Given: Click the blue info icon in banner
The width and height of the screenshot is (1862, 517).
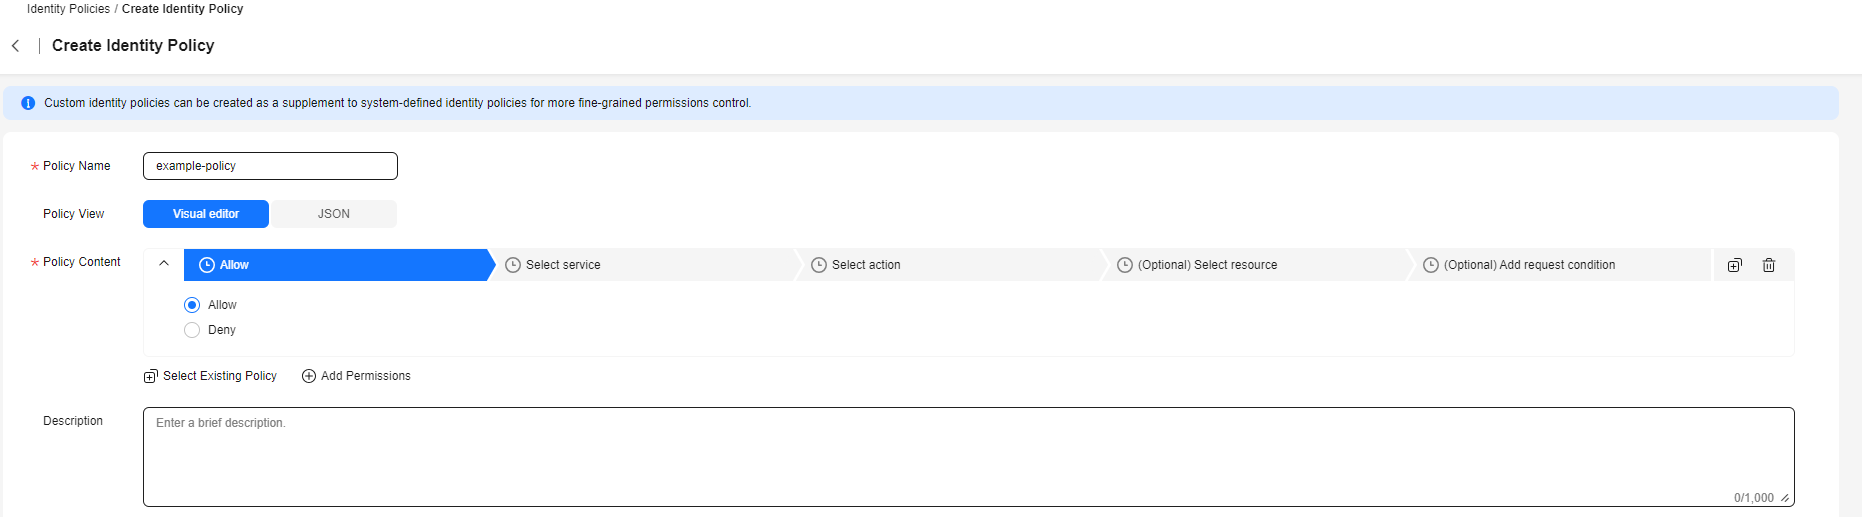Looking at the screenshot, I should (x=28, y=103).
